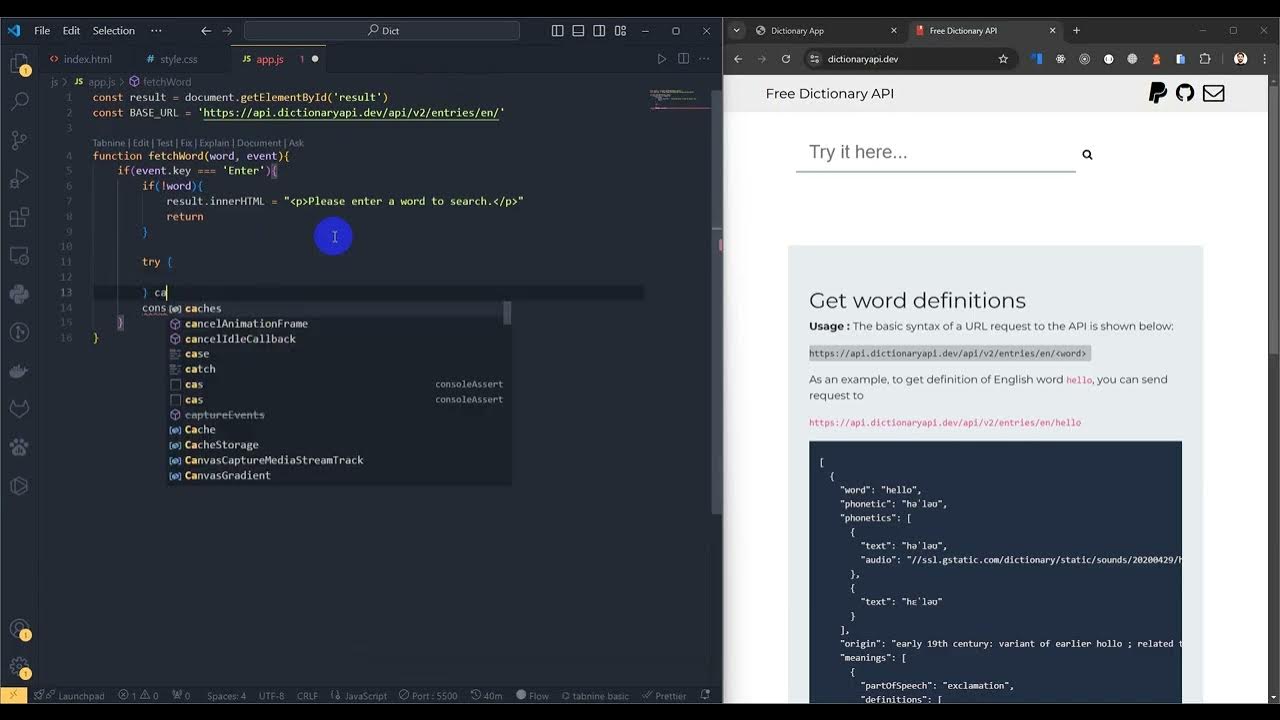
Task: Open the Accounts icon in activity bar
Action: [19, 629]
